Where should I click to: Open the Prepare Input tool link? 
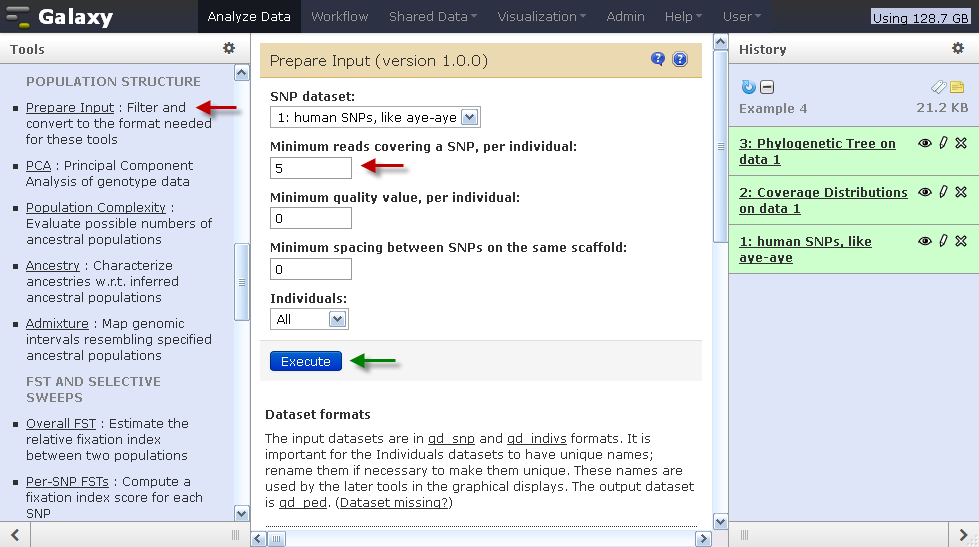pos(70,107)
